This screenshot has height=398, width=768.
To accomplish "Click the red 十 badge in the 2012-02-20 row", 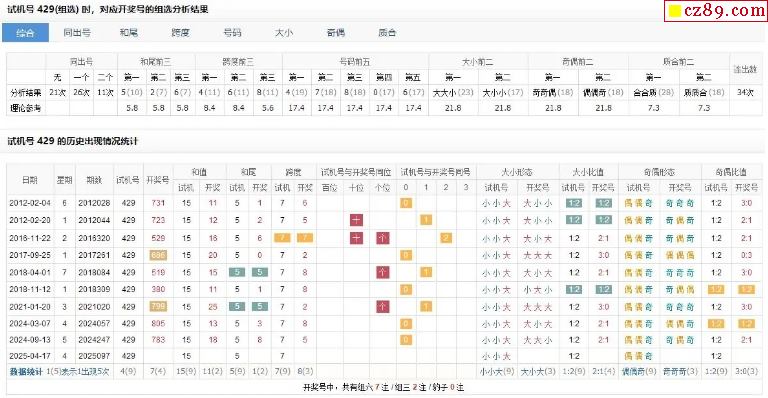I will [356, 220].
